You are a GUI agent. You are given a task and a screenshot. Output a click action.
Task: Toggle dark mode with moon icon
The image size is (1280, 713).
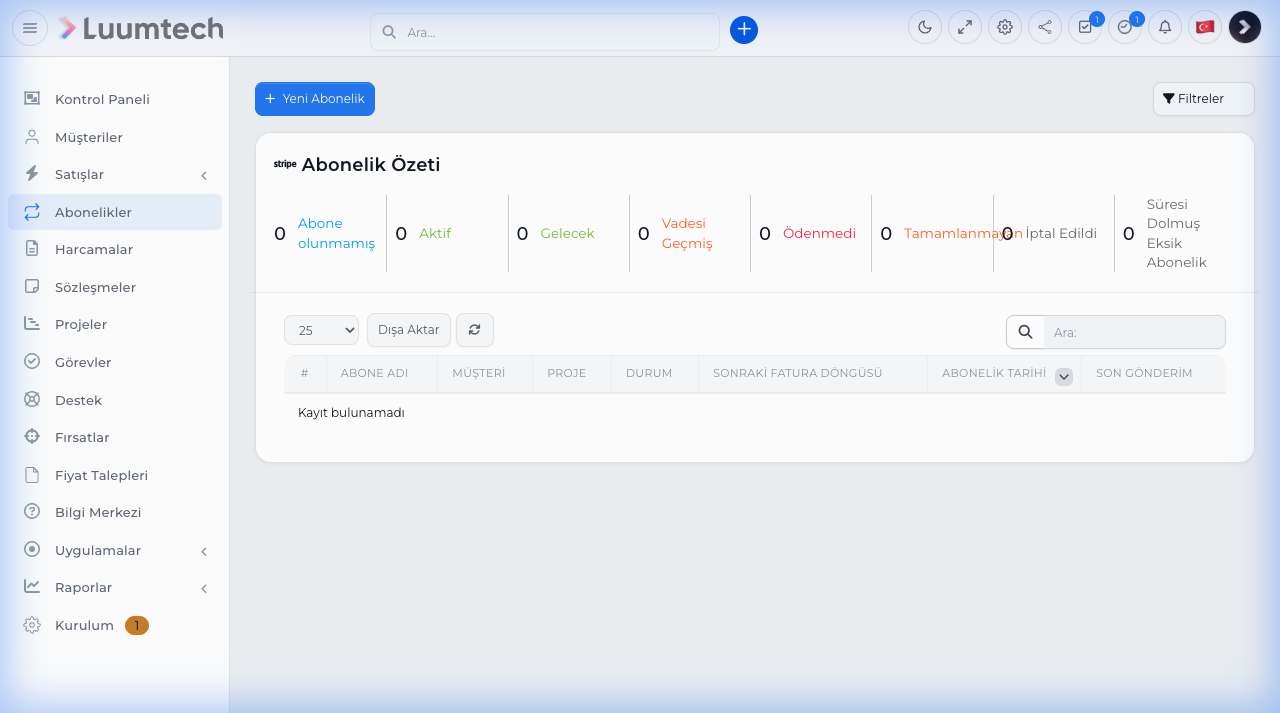pos(925,27)
